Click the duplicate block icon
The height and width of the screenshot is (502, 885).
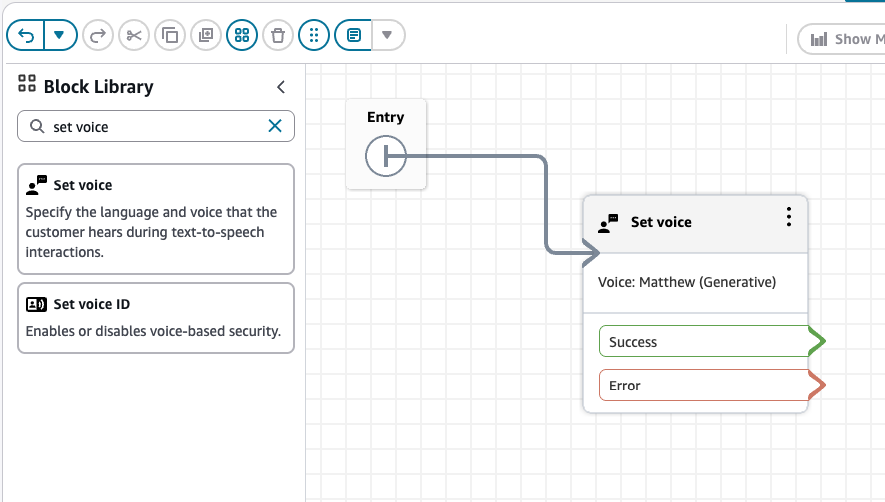[x=206, y=36]
